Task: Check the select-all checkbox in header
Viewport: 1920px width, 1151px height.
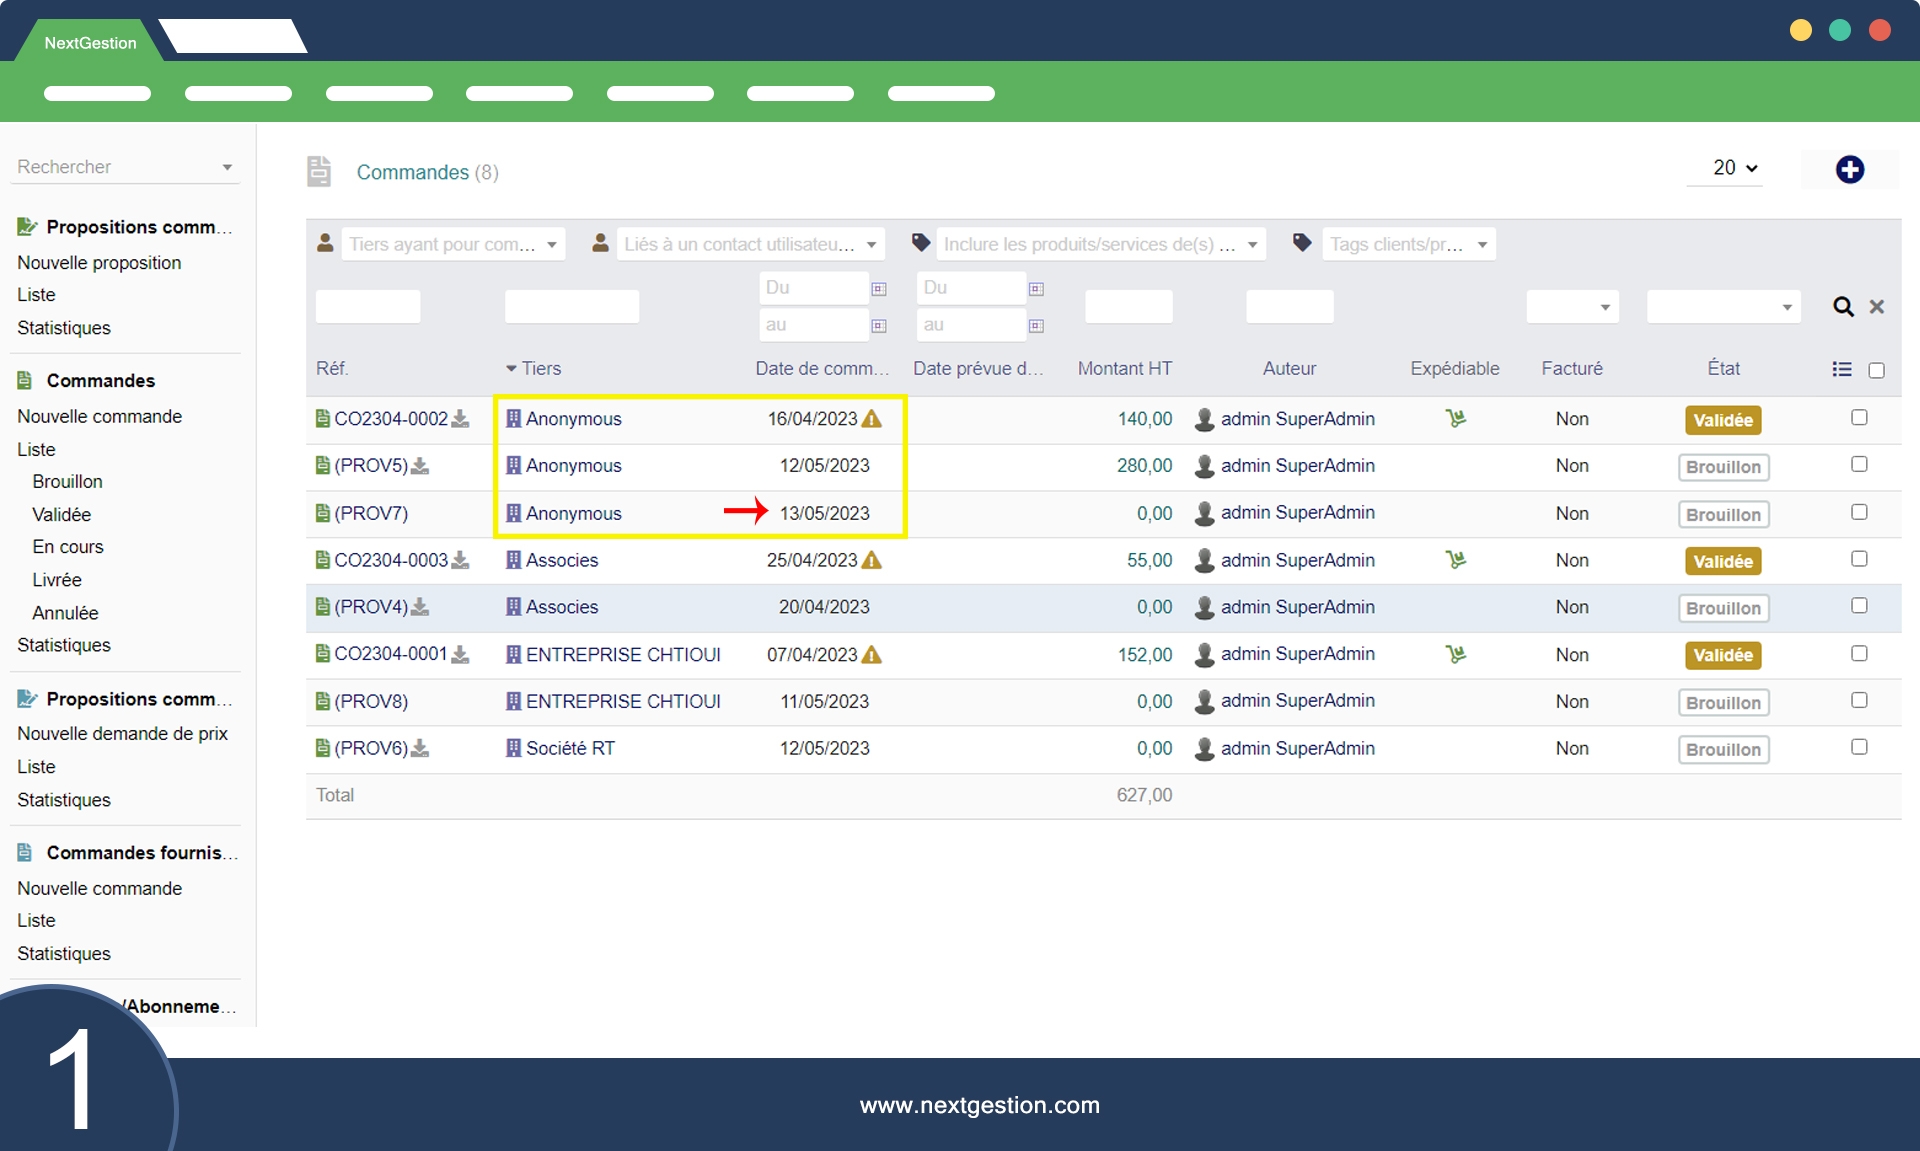Action: [1876, 370]
